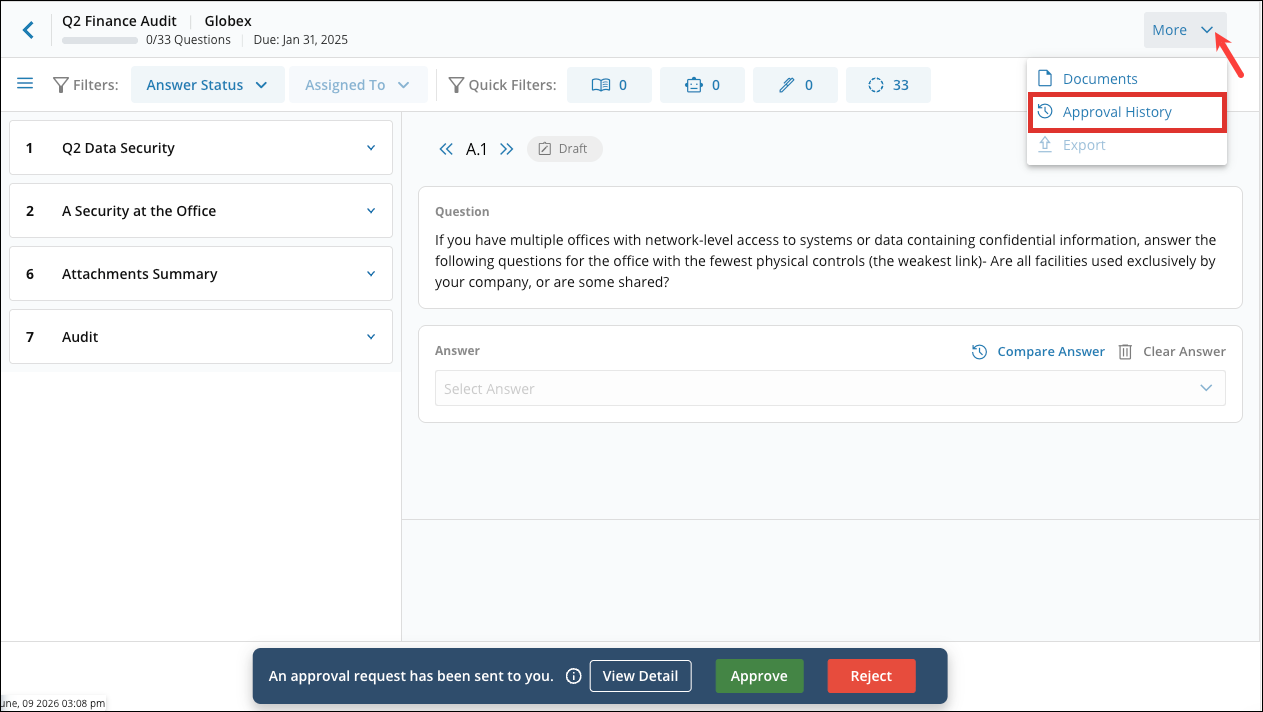
Task: Click the Draft status badge
Action: 565,149
